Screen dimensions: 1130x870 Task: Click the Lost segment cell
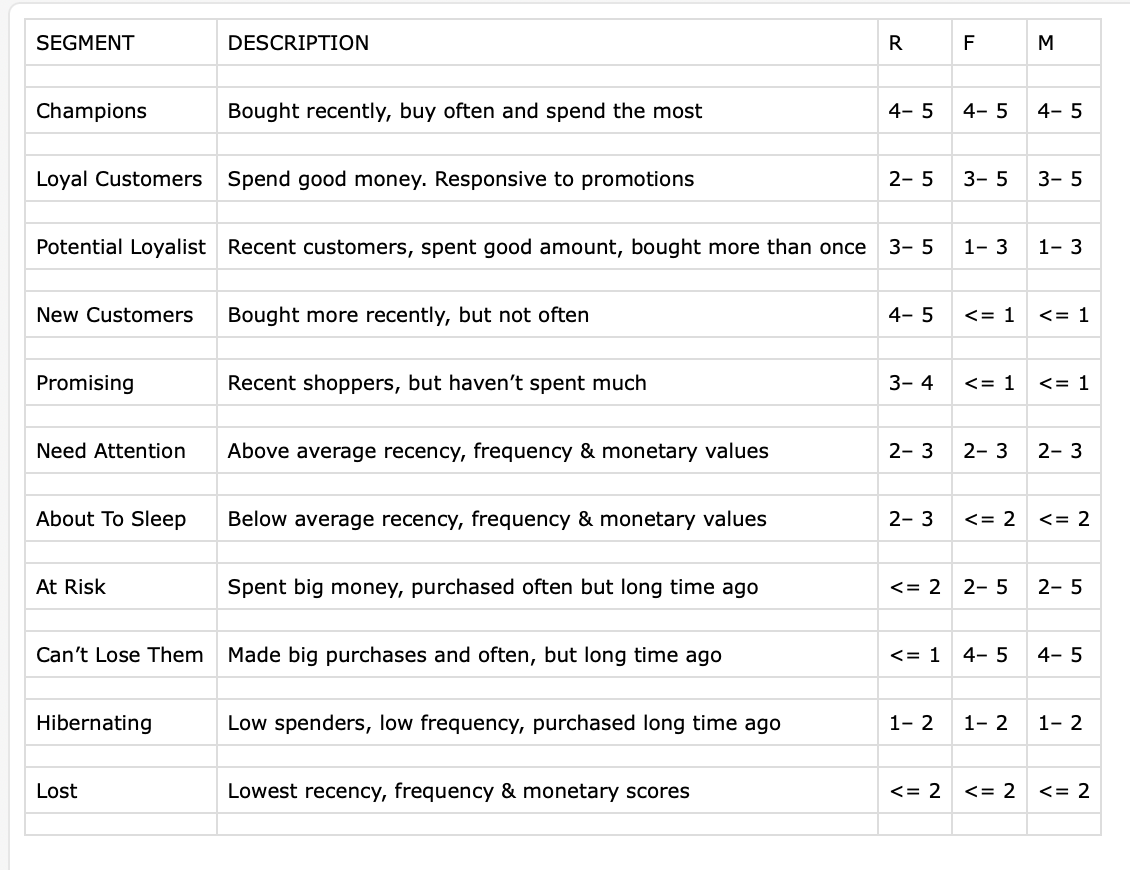(x=57, y=791)
